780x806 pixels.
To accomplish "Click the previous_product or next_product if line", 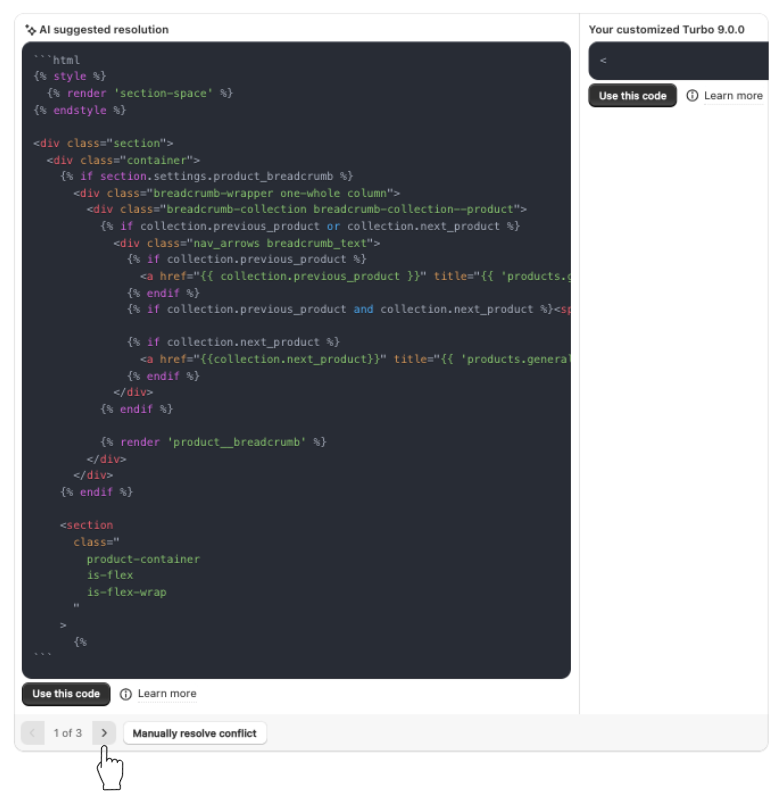I will coord(310,226).
